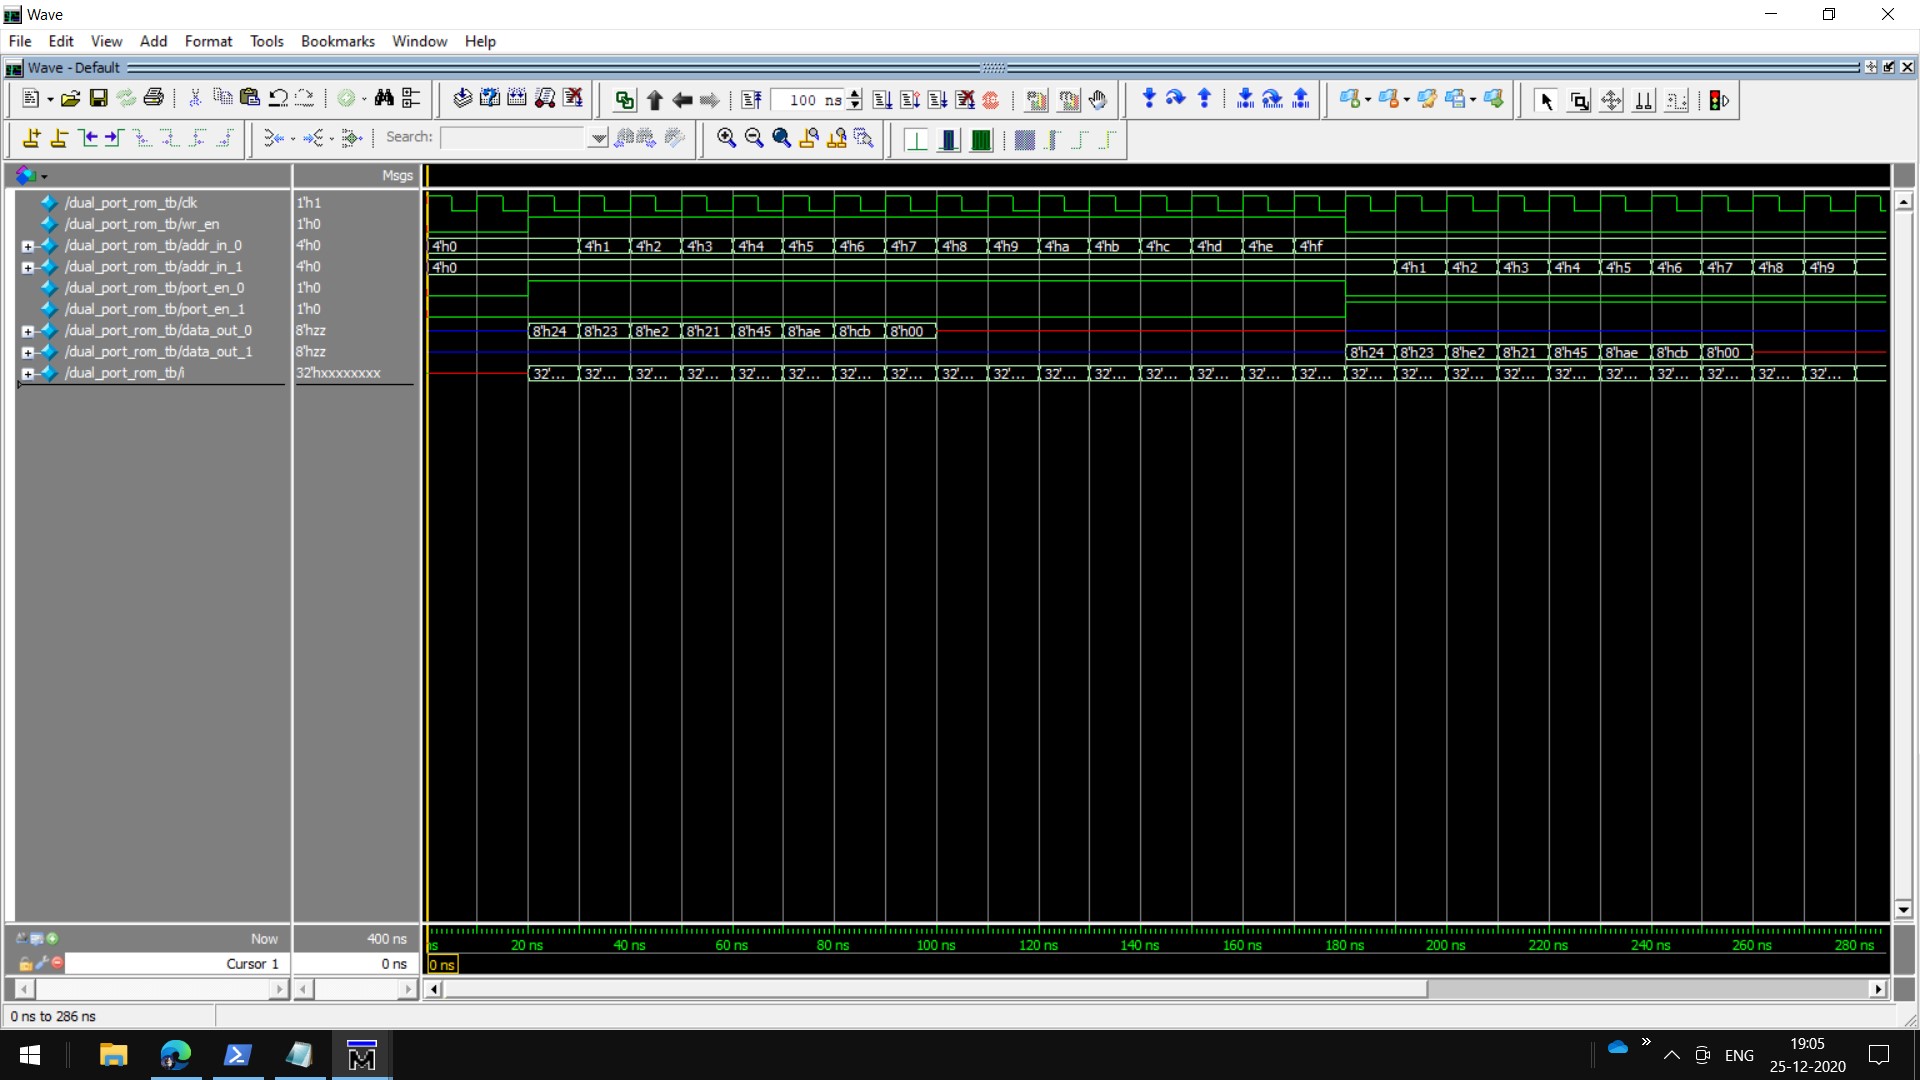Toggle the lock icon on Cursor 1
This screenshot has width=1920, height=1080.
26,964
